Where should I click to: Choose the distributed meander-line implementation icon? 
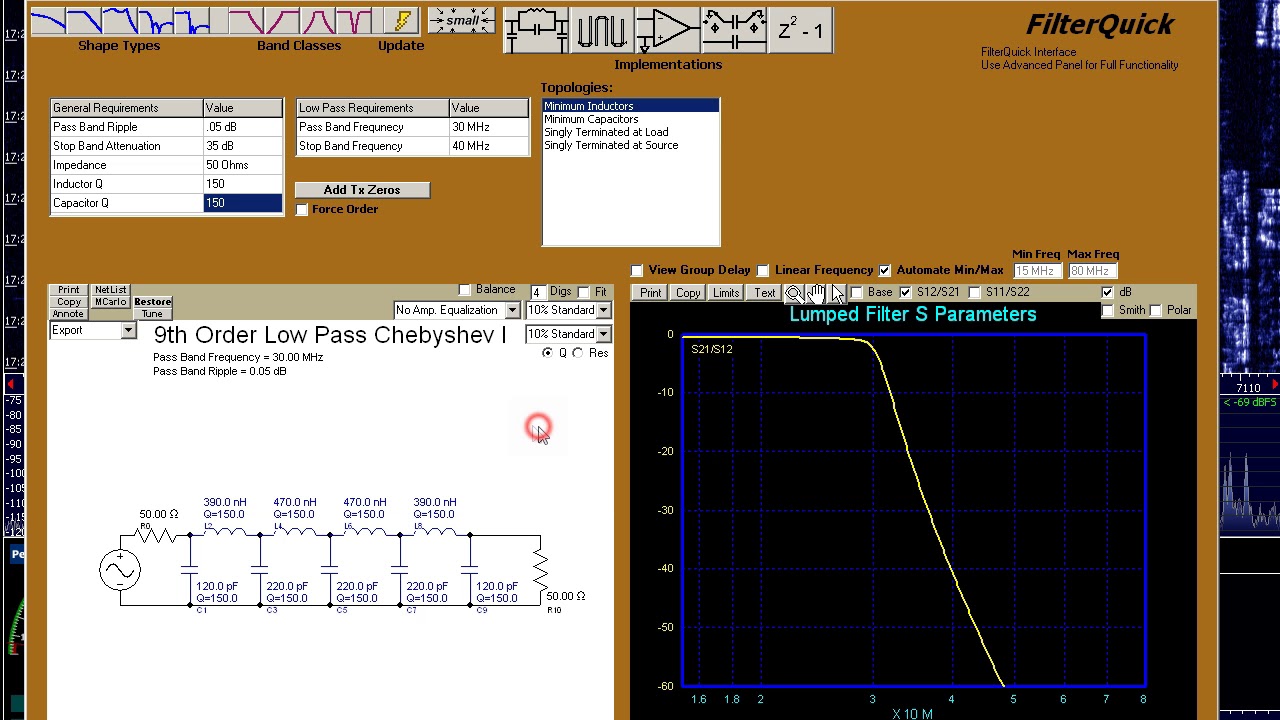coord(602,30)
